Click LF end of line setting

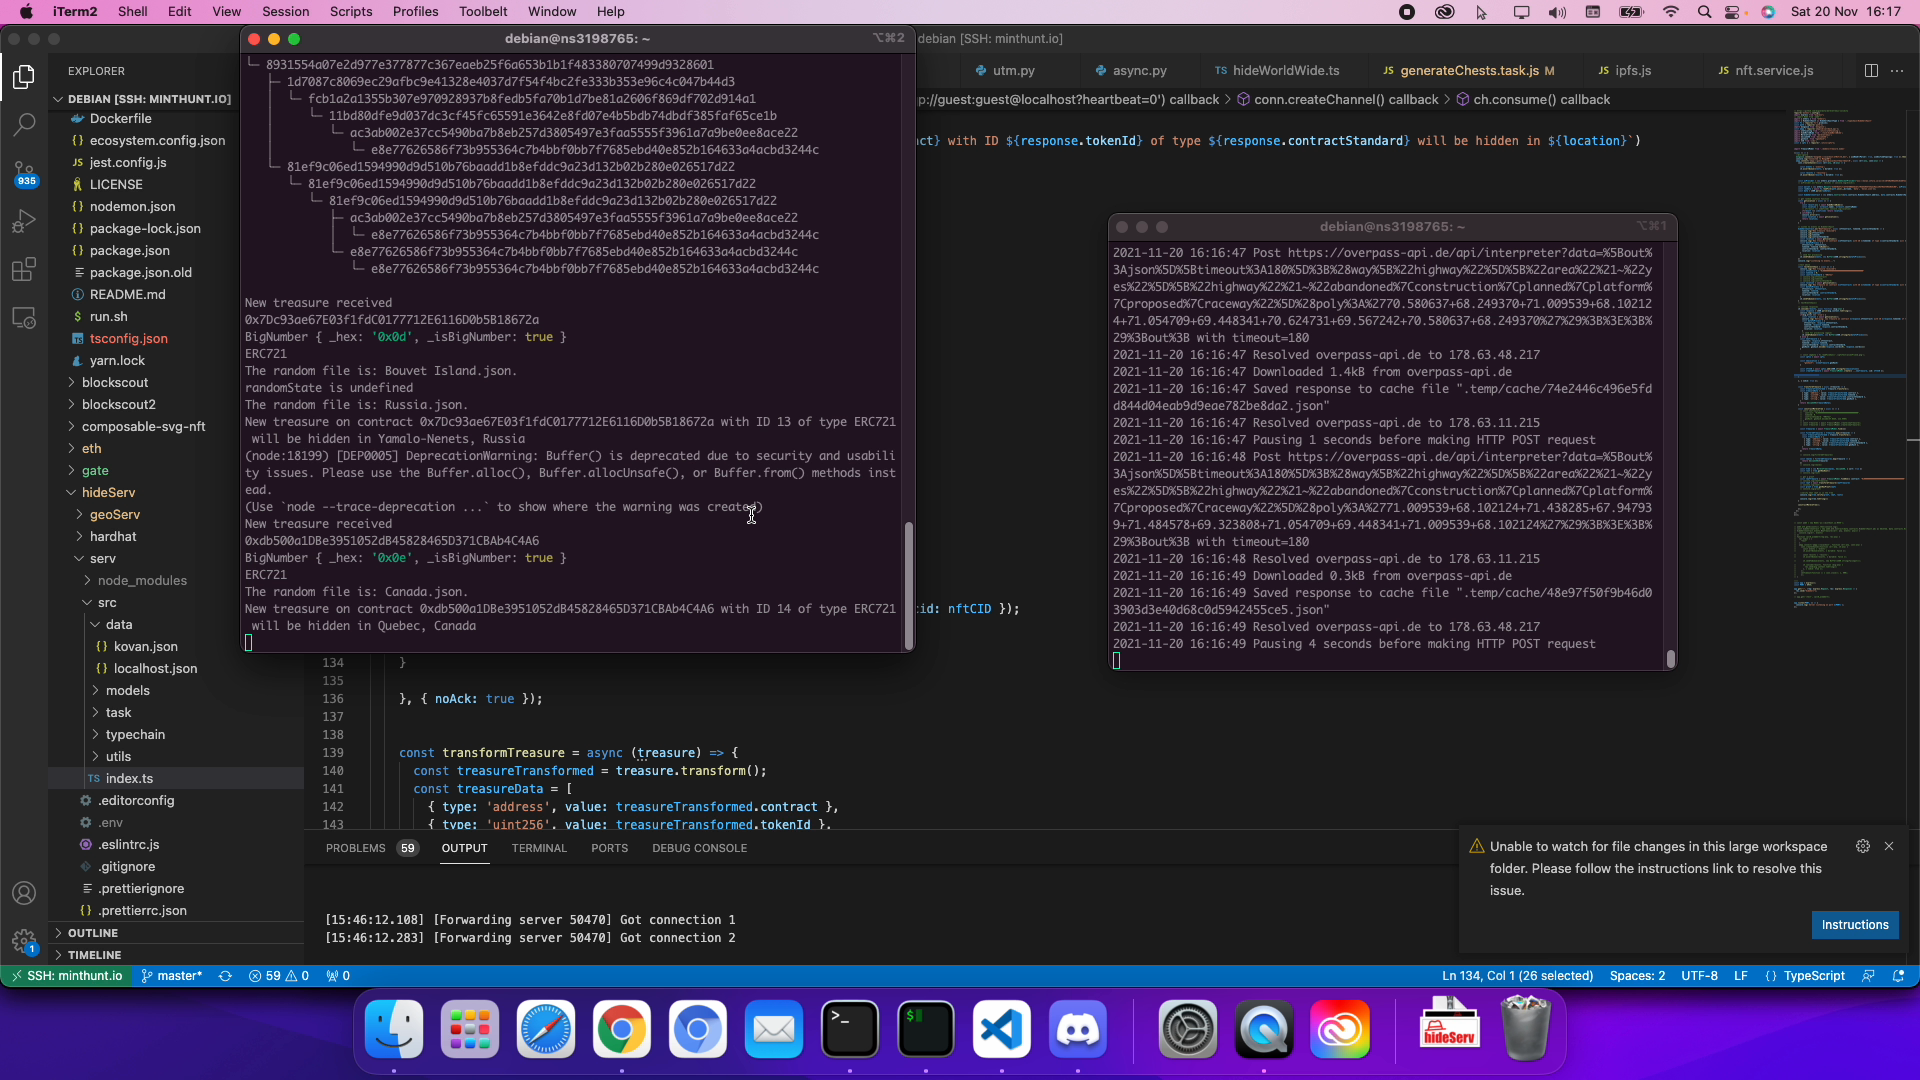1740,976
